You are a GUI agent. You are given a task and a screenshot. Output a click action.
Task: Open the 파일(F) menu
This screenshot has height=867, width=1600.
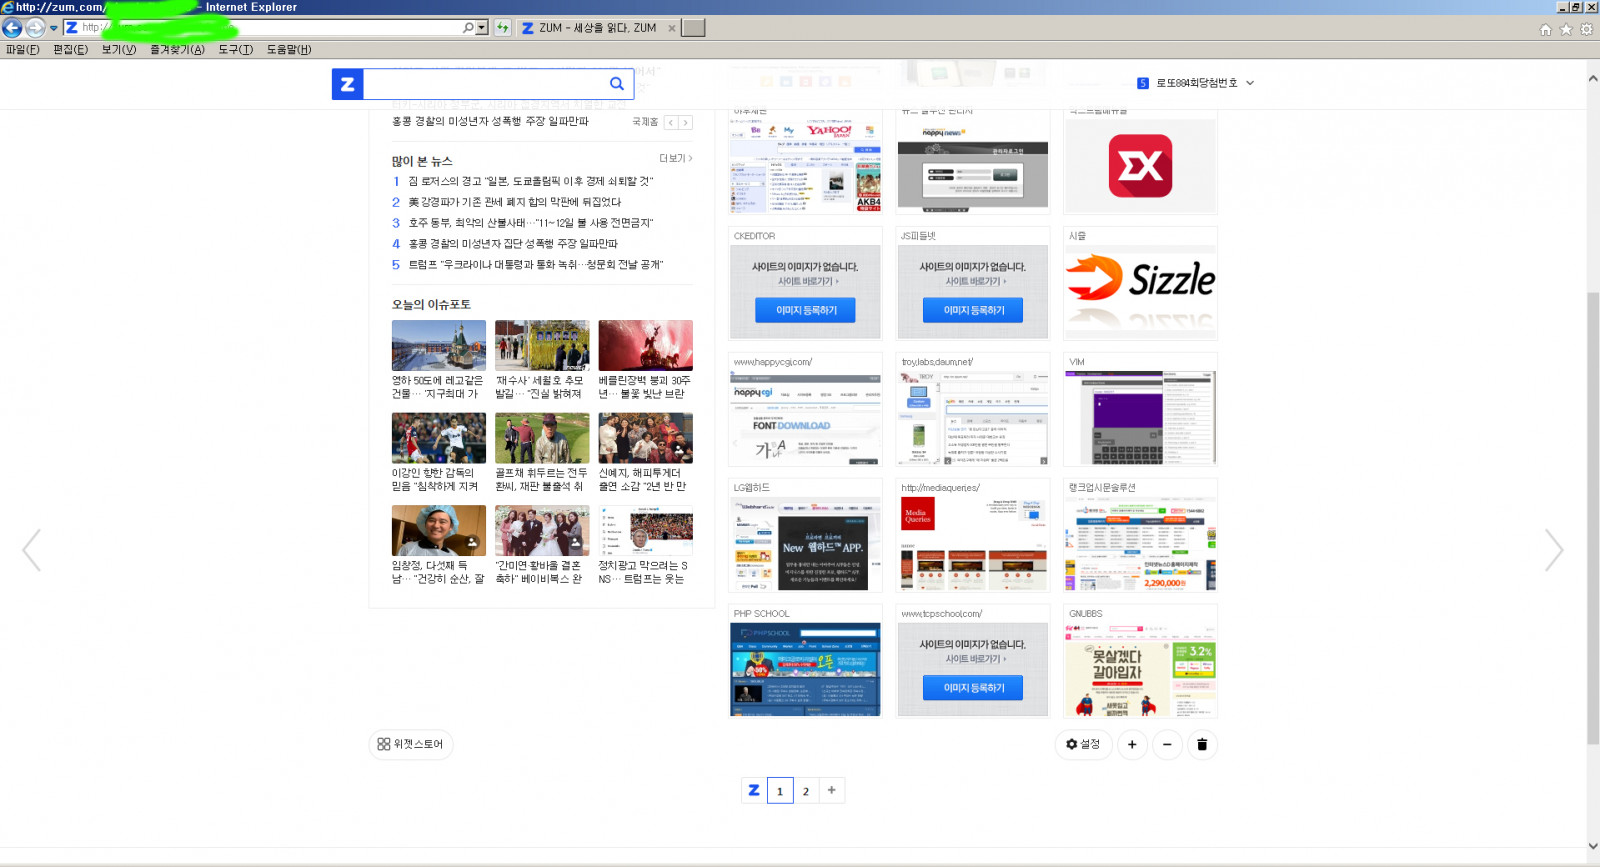(x=23, y=49)
